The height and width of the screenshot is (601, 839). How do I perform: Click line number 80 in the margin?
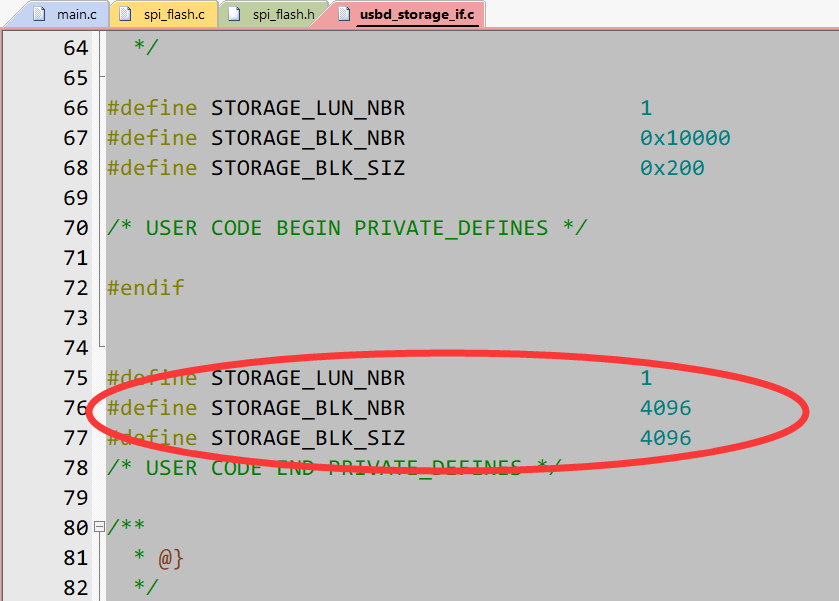click(75, 527)
